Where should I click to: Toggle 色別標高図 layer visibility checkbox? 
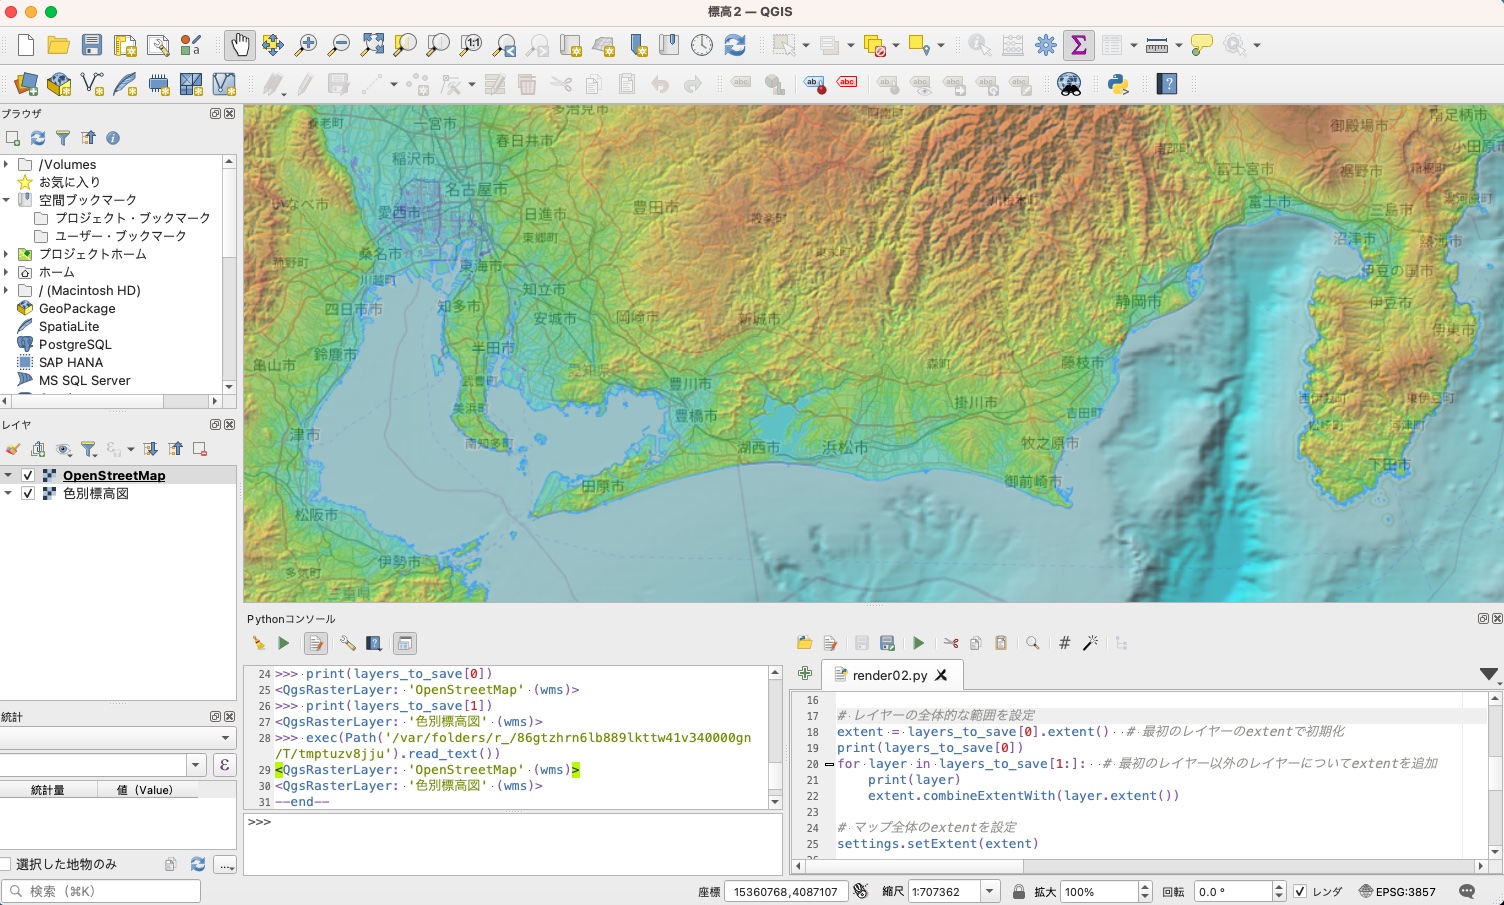(28, 494)
